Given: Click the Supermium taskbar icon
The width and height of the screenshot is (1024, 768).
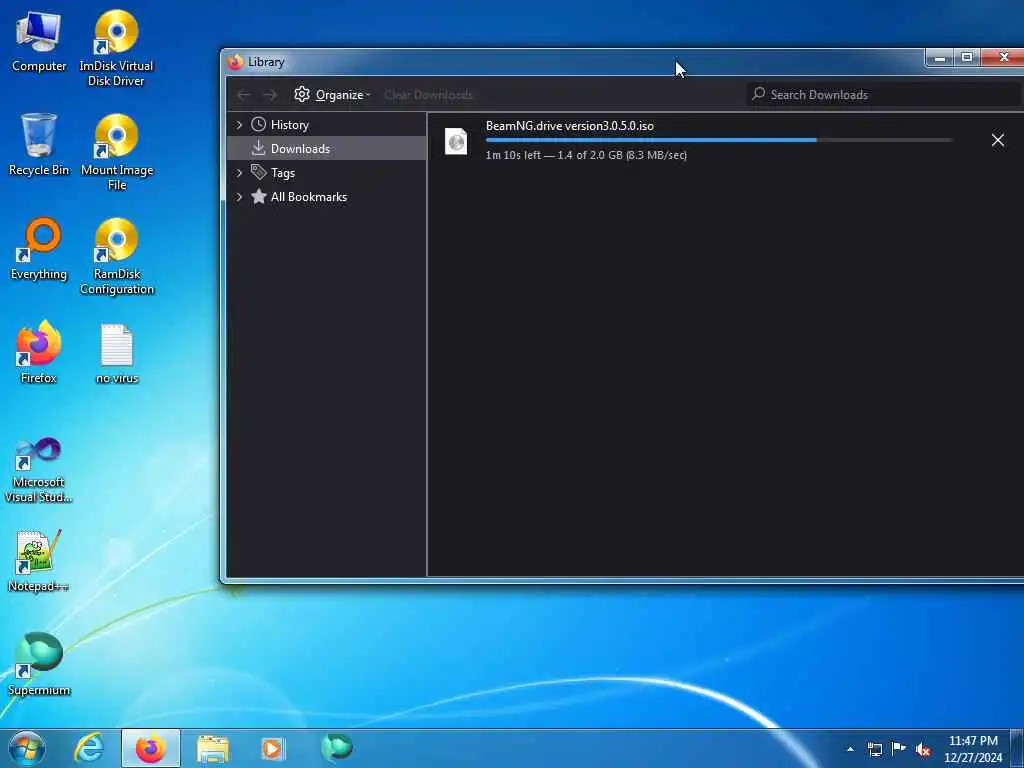Looking at the screenshot, I should tap(337, 748).
